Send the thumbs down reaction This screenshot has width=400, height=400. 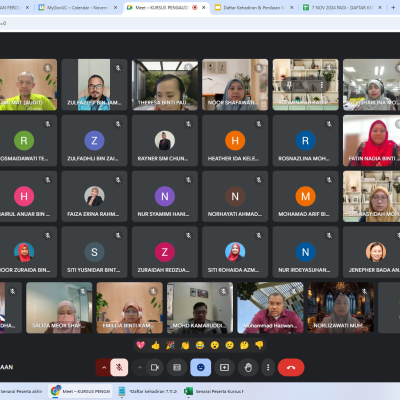[259, 345]
